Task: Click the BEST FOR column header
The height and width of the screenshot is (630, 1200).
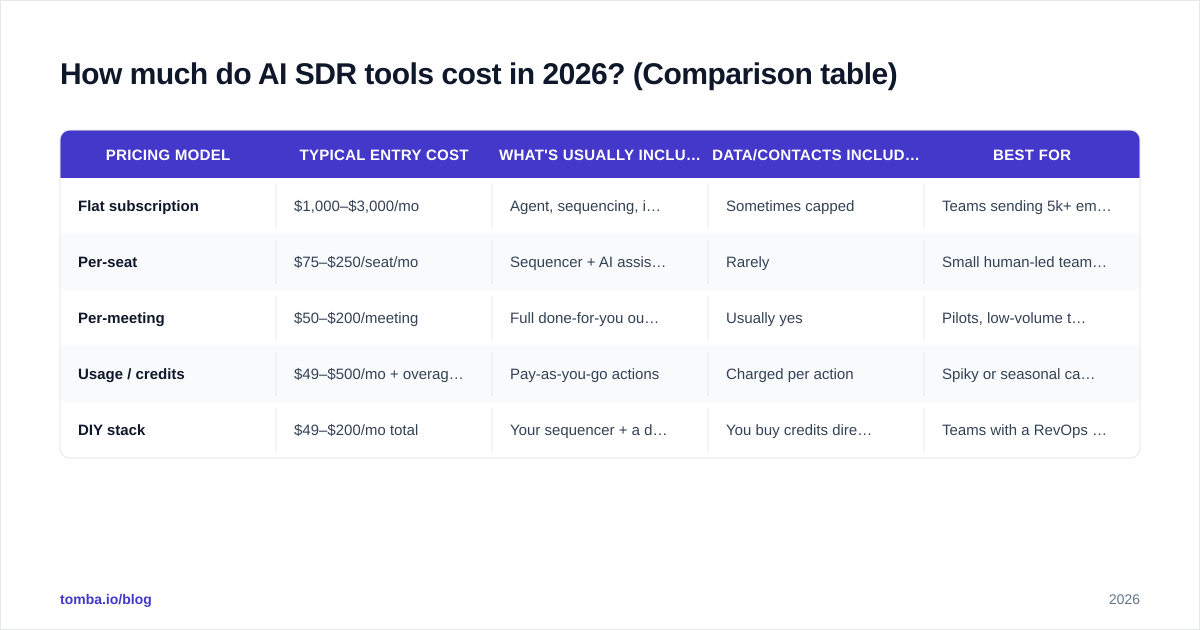Action: [1032, 155]
